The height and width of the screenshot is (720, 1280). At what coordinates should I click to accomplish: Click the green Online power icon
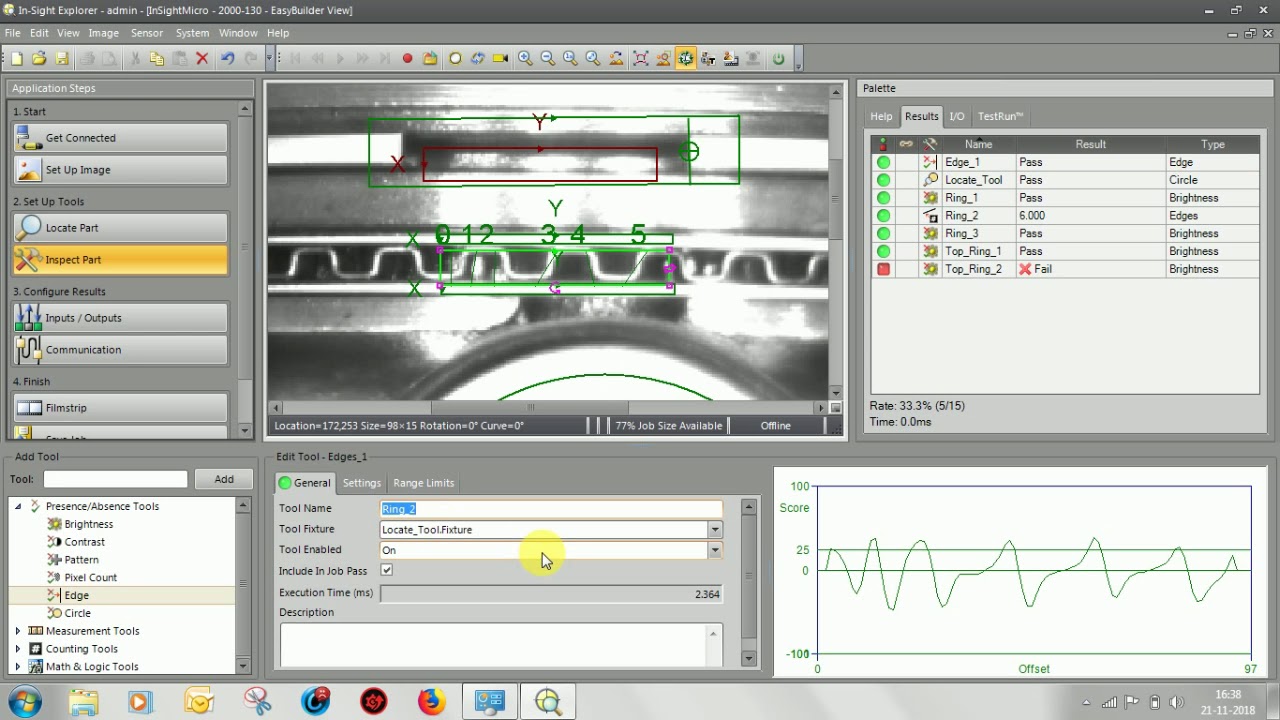point(778,59)
